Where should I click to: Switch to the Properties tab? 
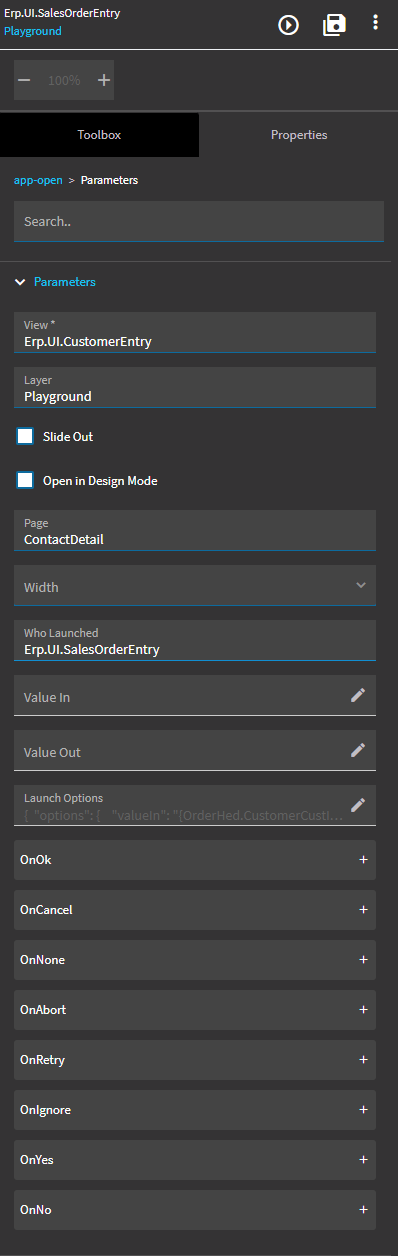[299, 135]
